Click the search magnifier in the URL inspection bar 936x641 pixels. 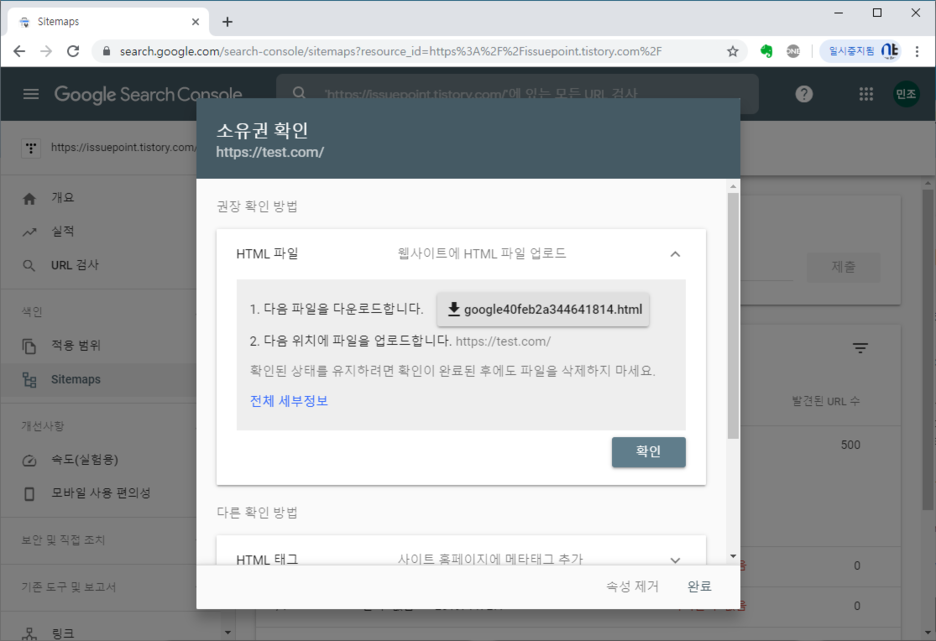(299, 93)
